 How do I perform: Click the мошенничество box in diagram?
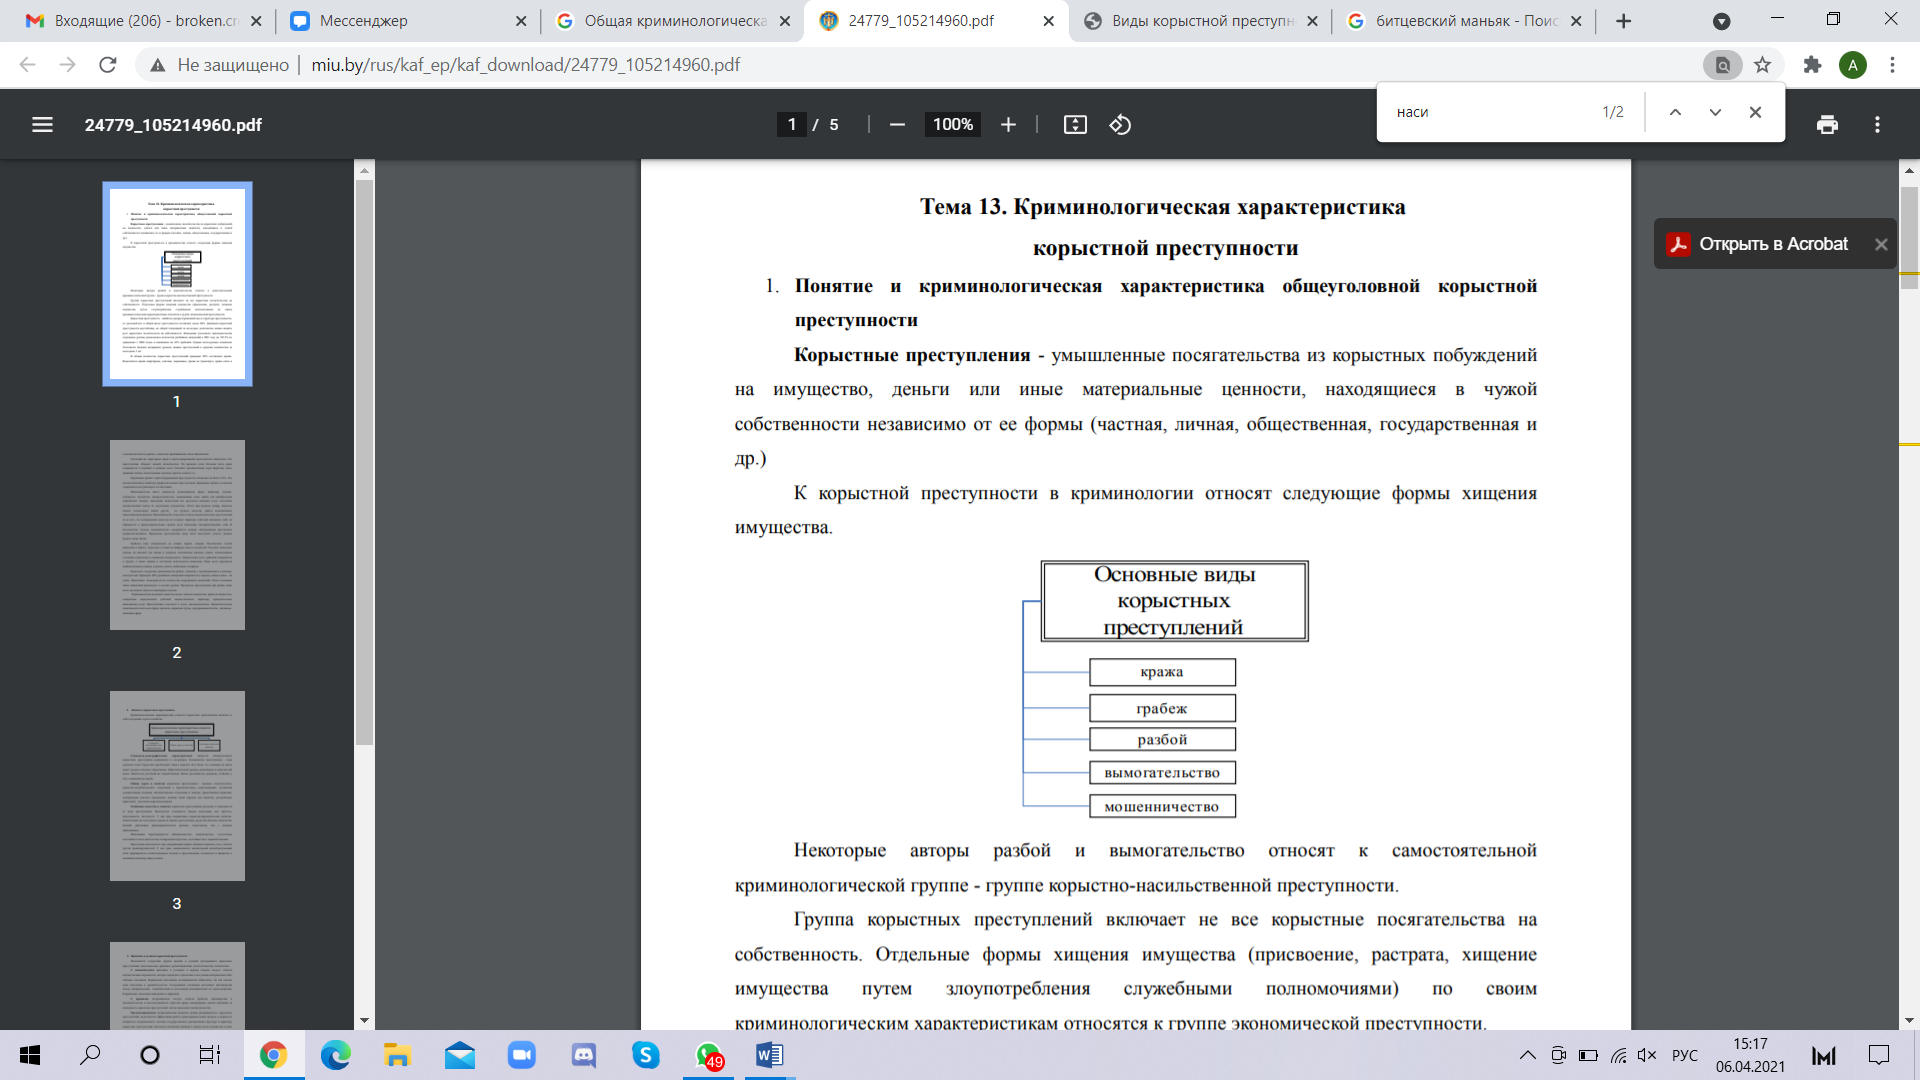[x=1162, y=806]
